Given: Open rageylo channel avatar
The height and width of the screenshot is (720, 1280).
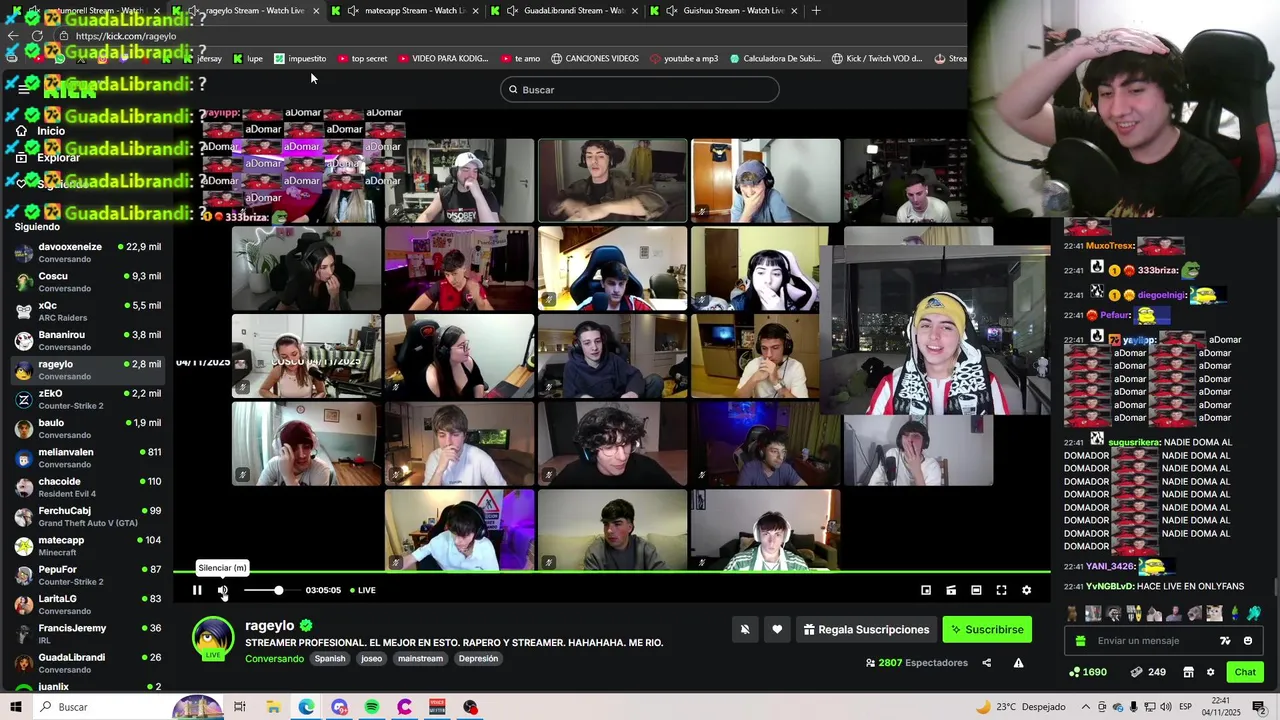Looking at the screenshot, I should tap(213, 640).
